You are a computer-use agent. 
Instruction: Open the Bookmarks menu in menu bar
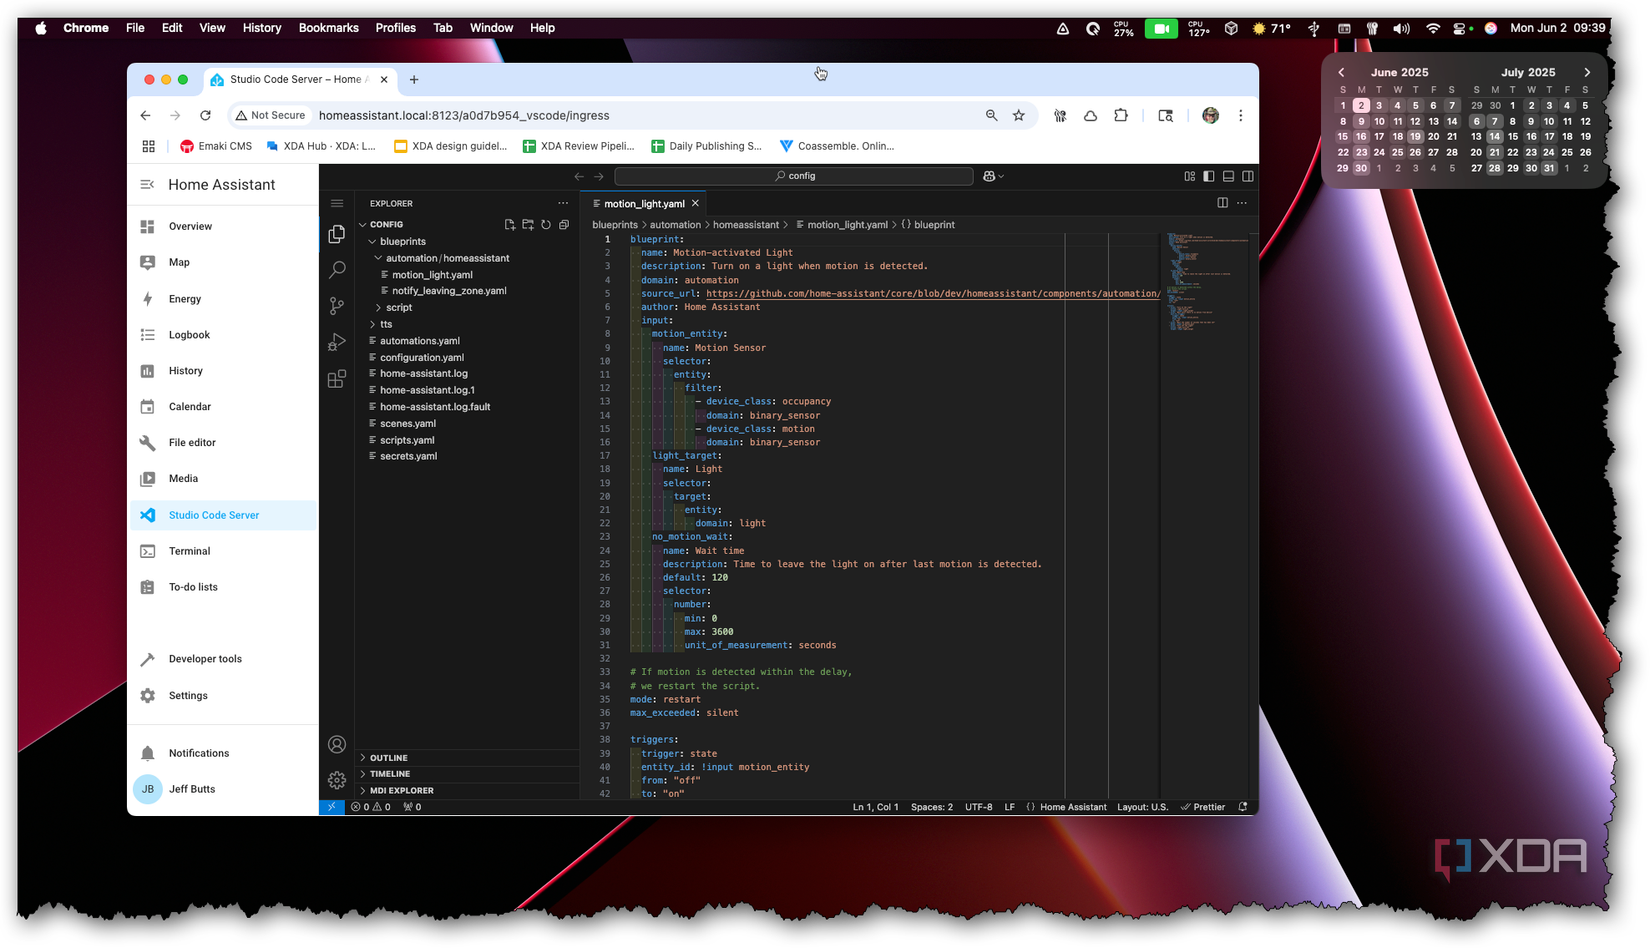[x=328, y=28]
